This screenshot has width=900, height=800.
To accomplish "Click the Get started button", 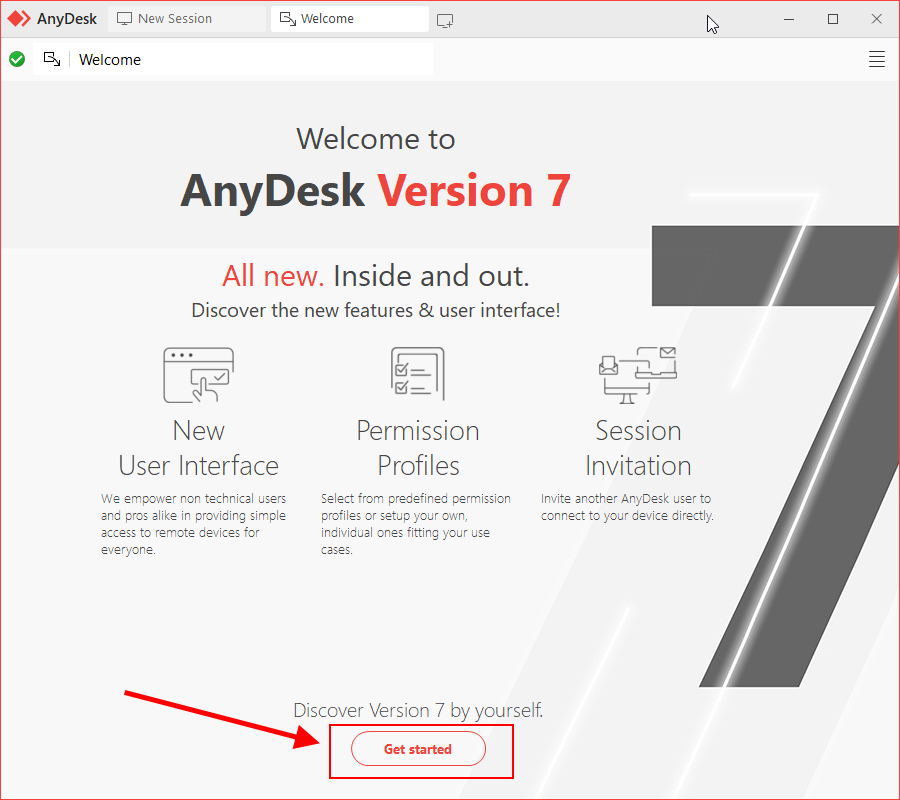I will click(x=418, y=748).
